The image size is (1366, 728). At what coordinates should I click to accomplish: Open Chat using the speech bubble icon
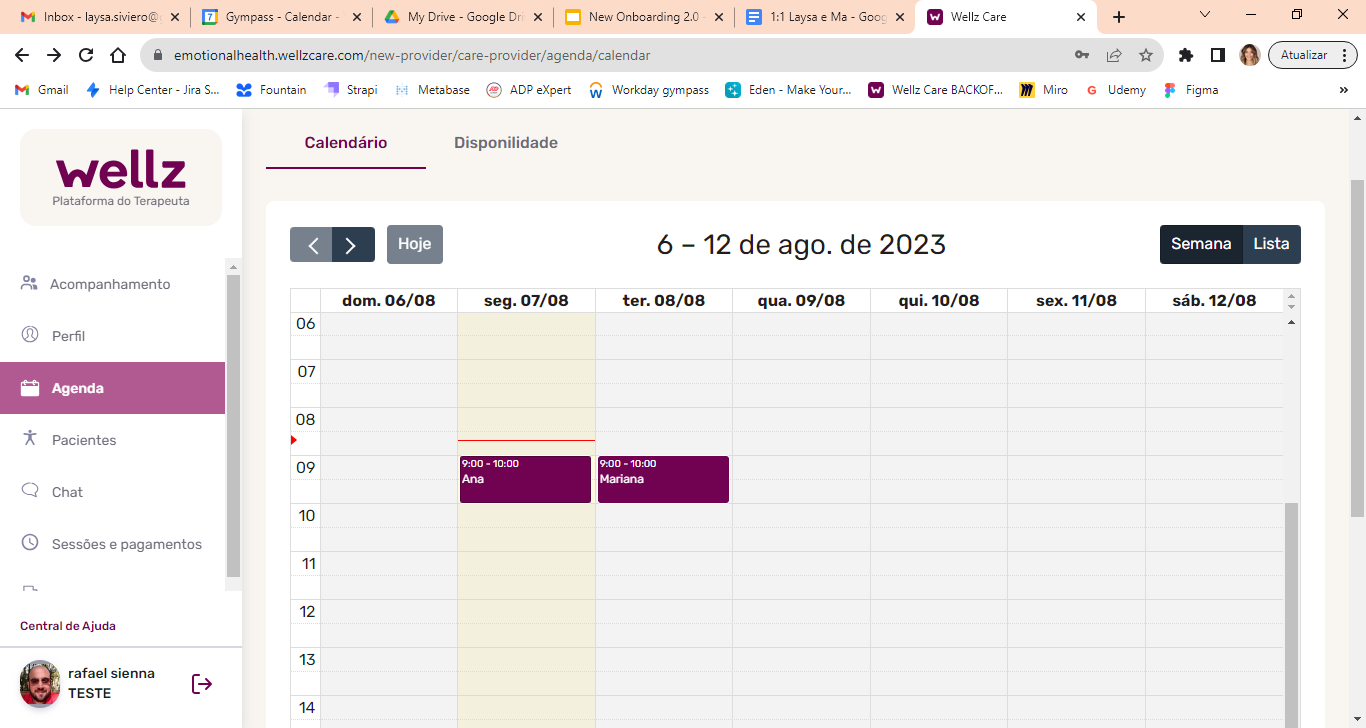[30, 491]
